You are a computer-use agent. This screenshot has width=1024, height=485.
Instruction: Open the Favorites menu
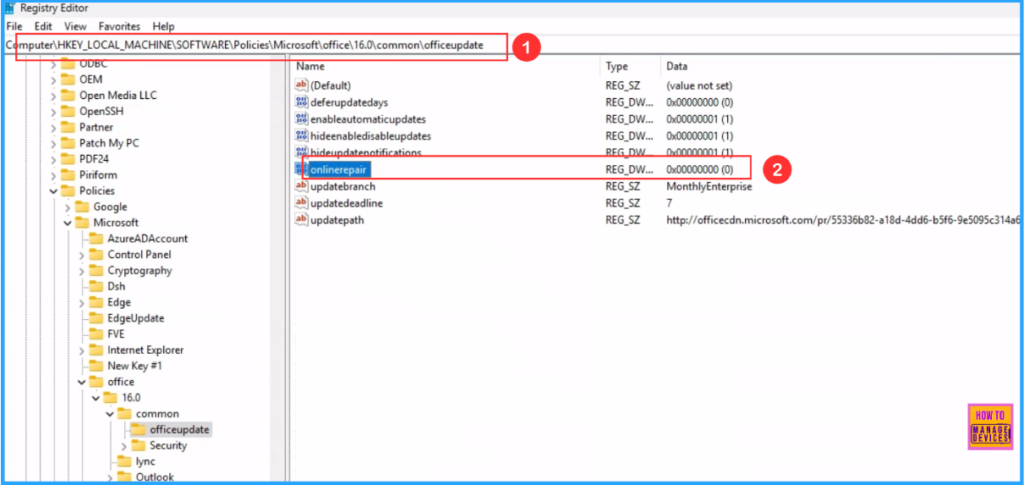[x=120, y=27]
